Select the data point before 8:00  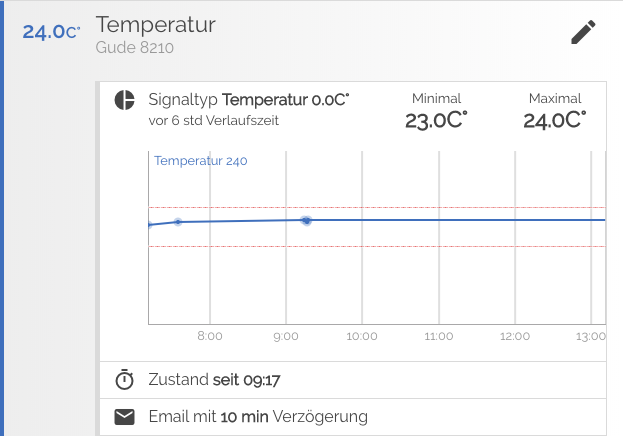178,222
